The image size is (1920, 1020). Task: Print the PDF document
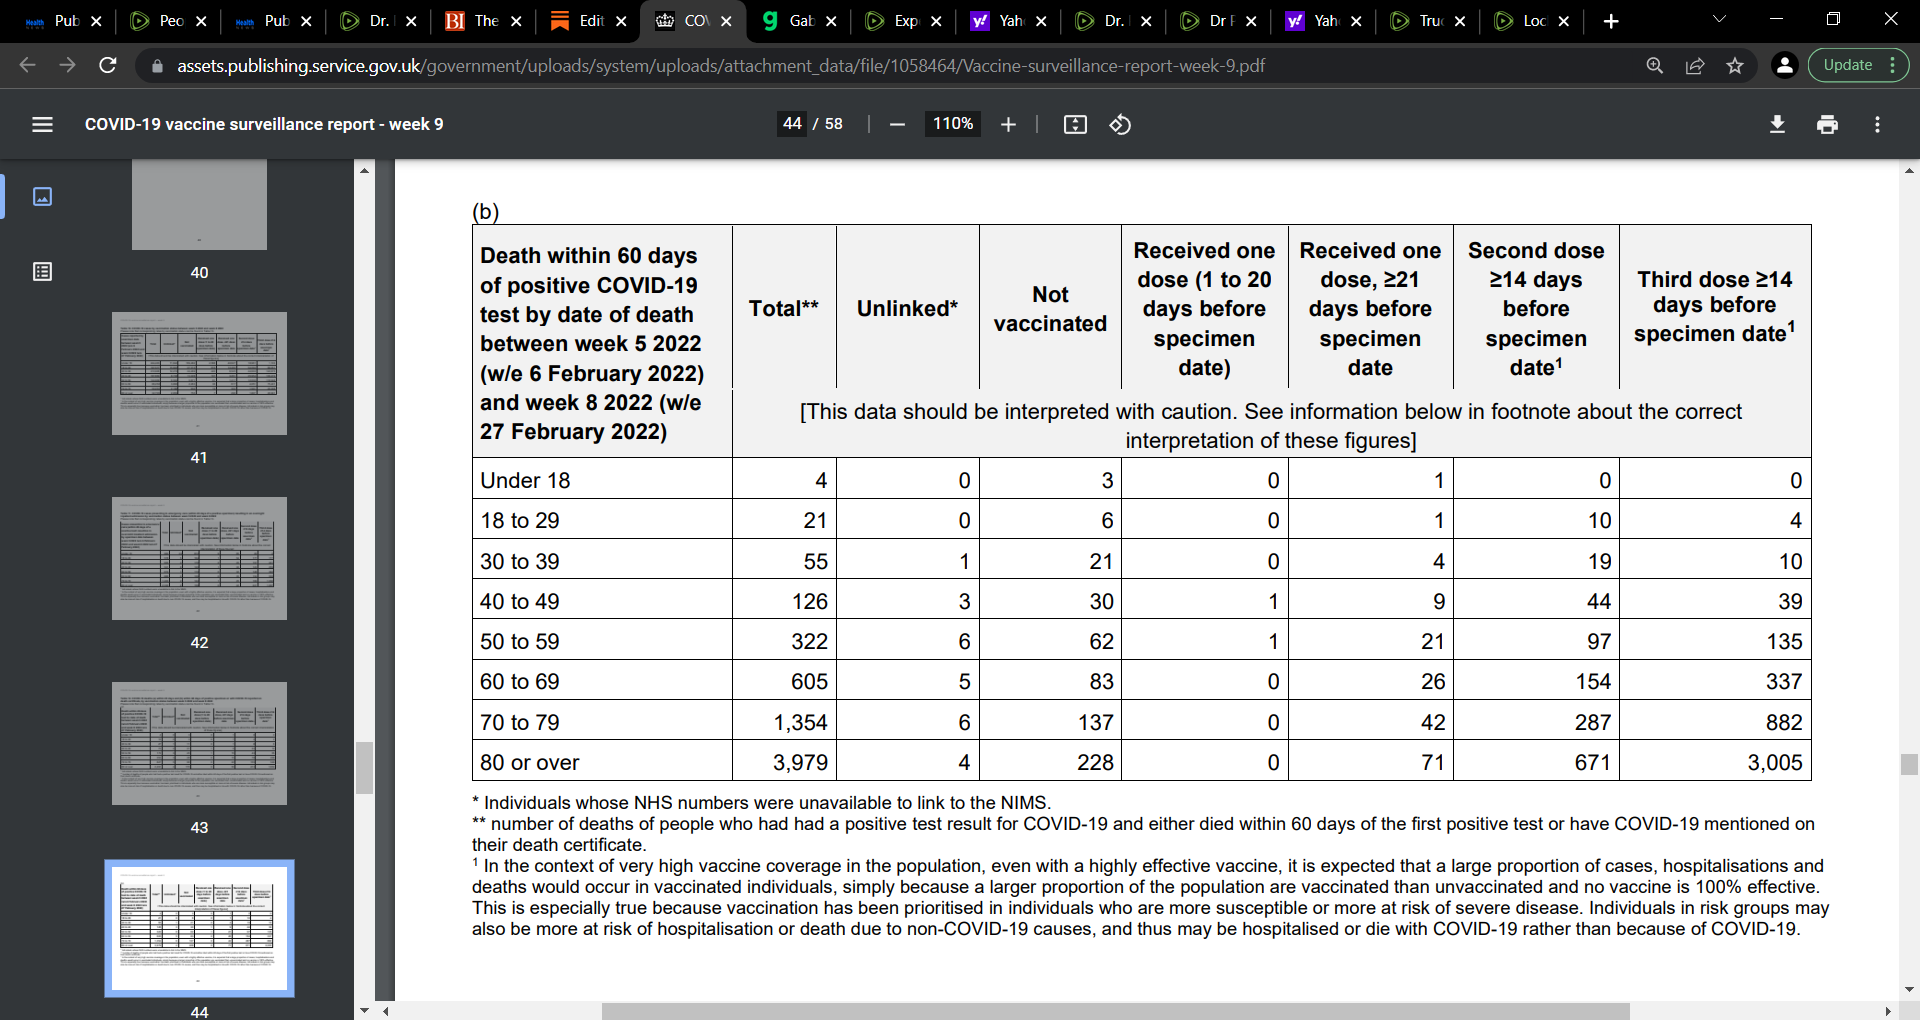click(1827, 124)
